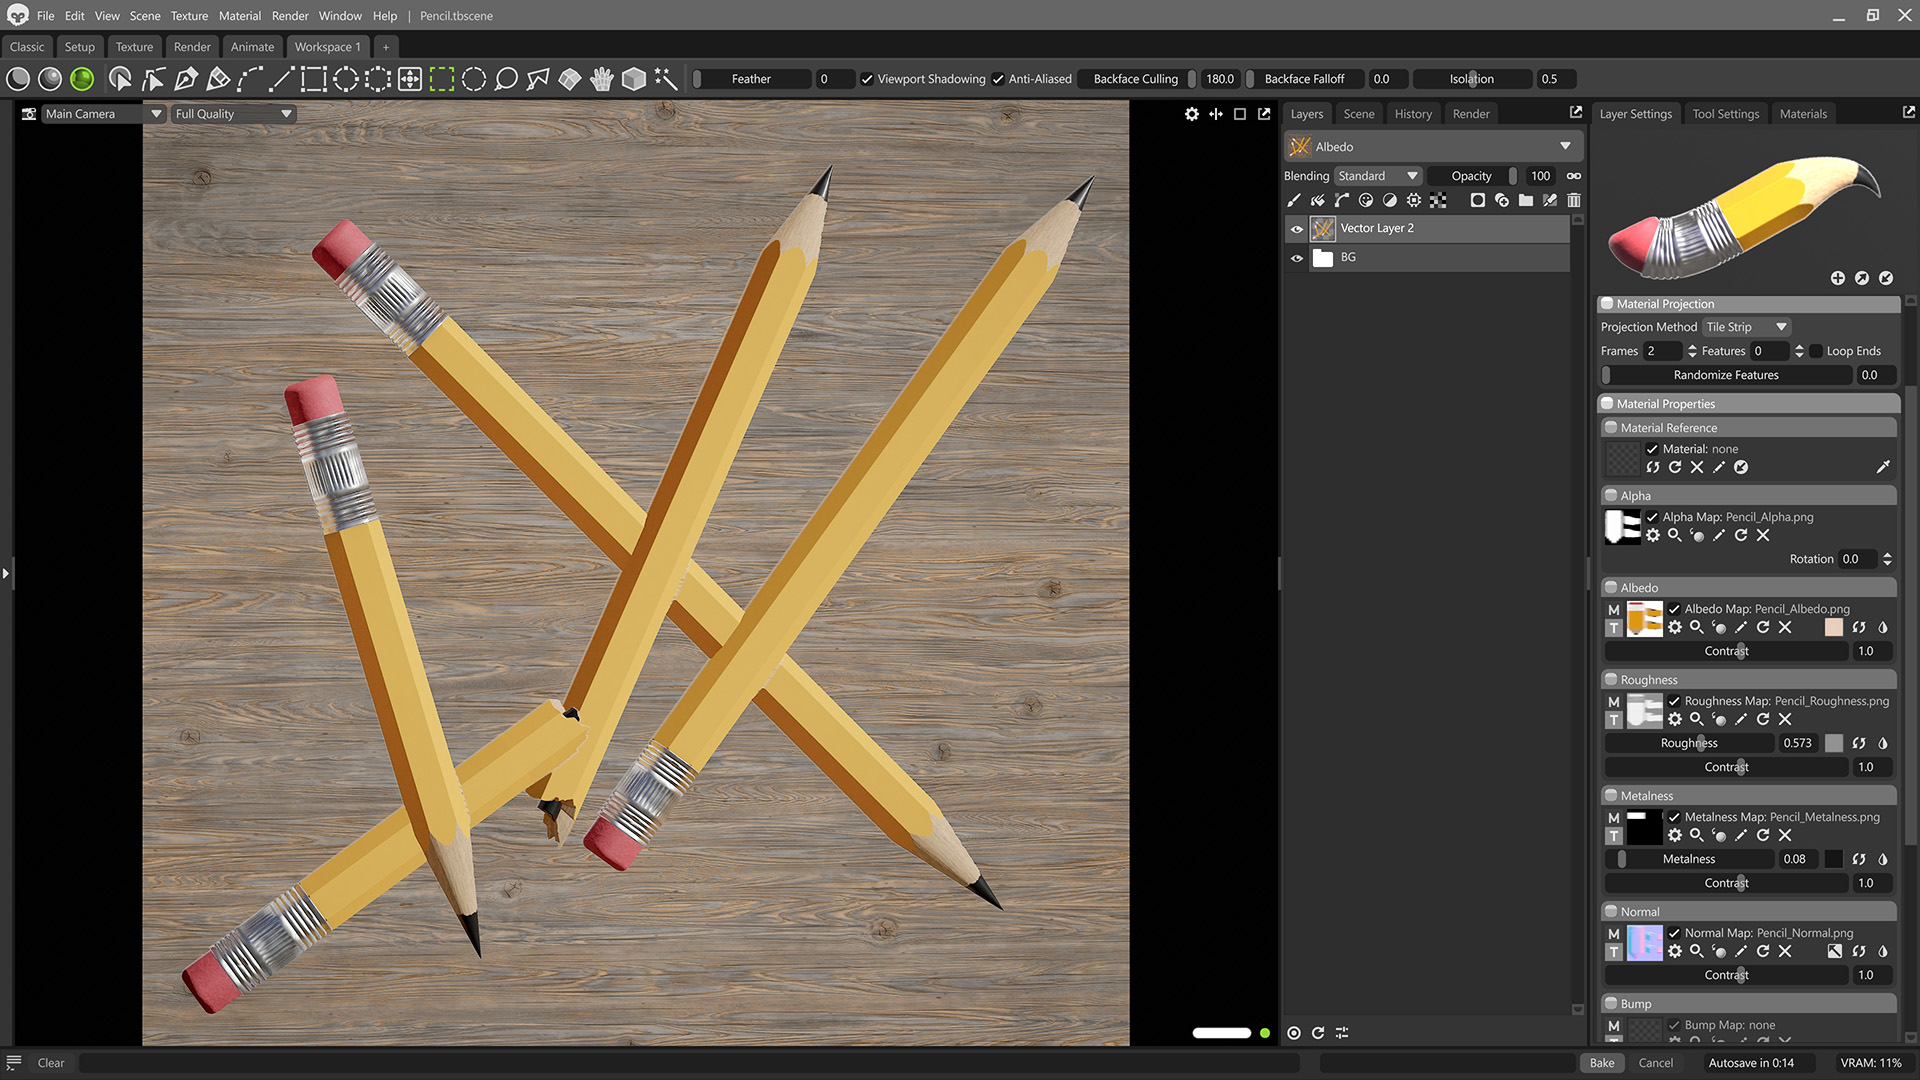Toggle Viewport Shadowing checkbox
This screenshot has height=1080, width=1920.
click(x=867, y=79)
